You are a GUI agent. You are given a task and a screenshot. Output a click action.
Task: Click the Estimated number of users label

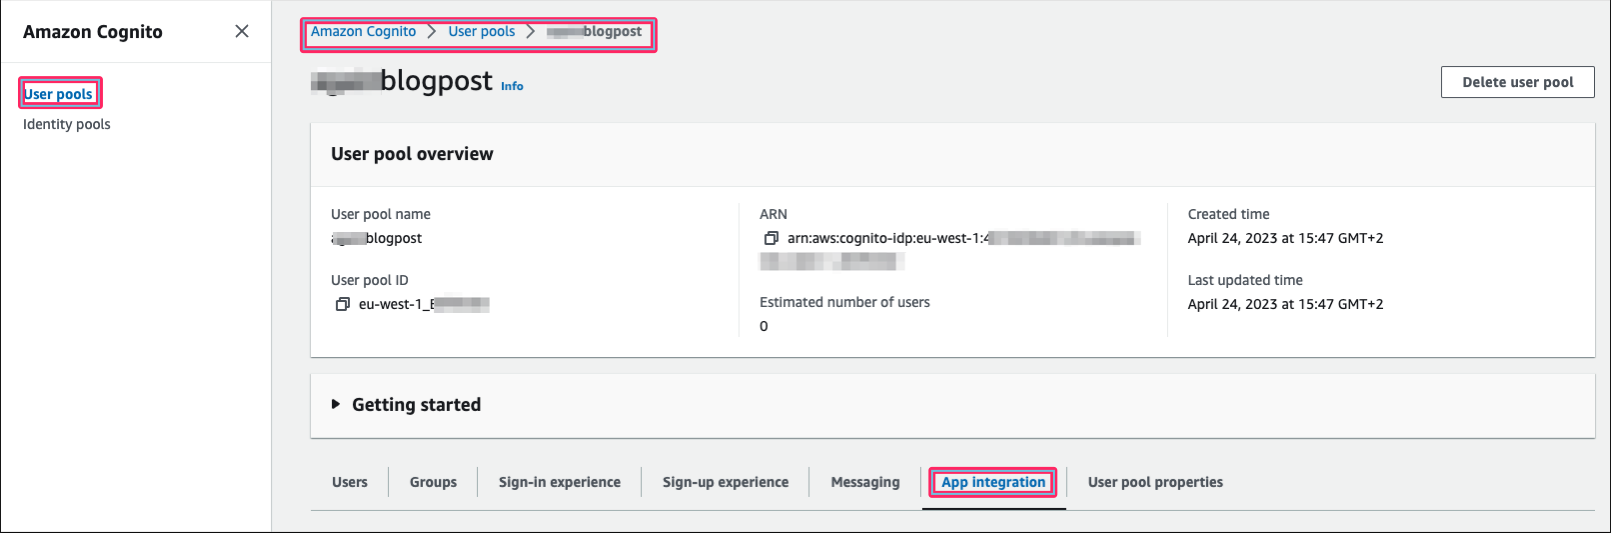tap(844, 302)
